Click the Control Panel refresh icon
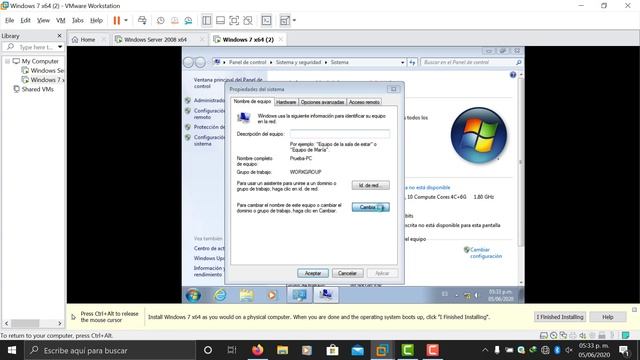This screenshot has height=360, width=640. pos(412,62)
